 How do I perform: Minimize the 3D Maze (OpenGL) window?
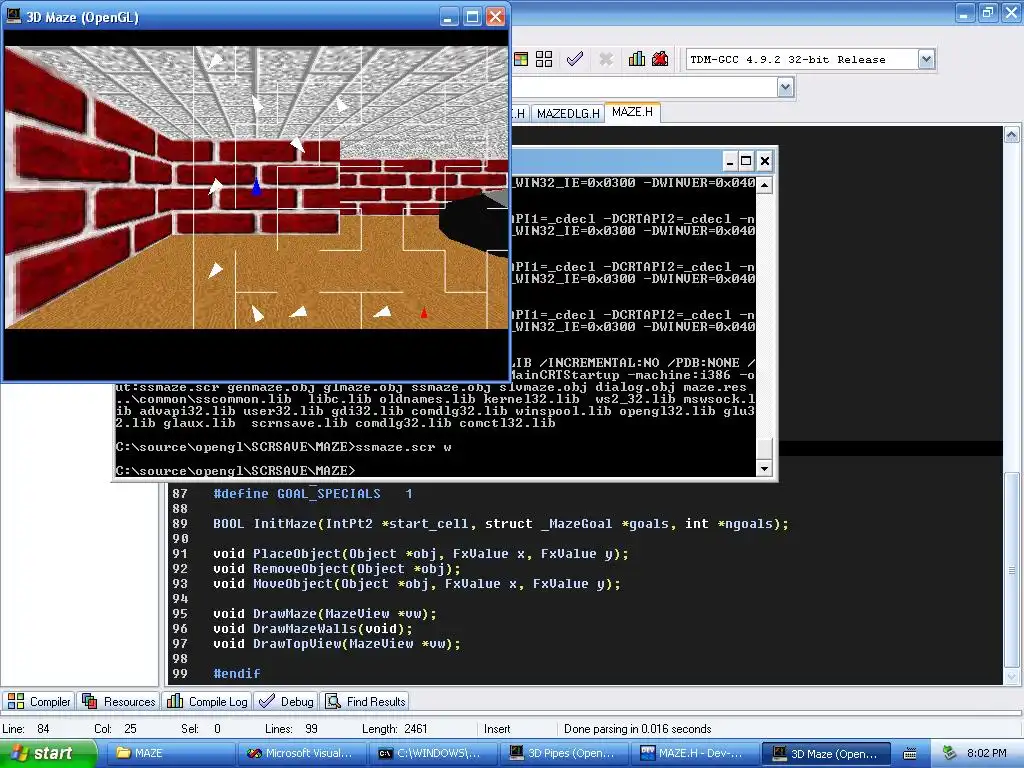click(x=448, y=17)
